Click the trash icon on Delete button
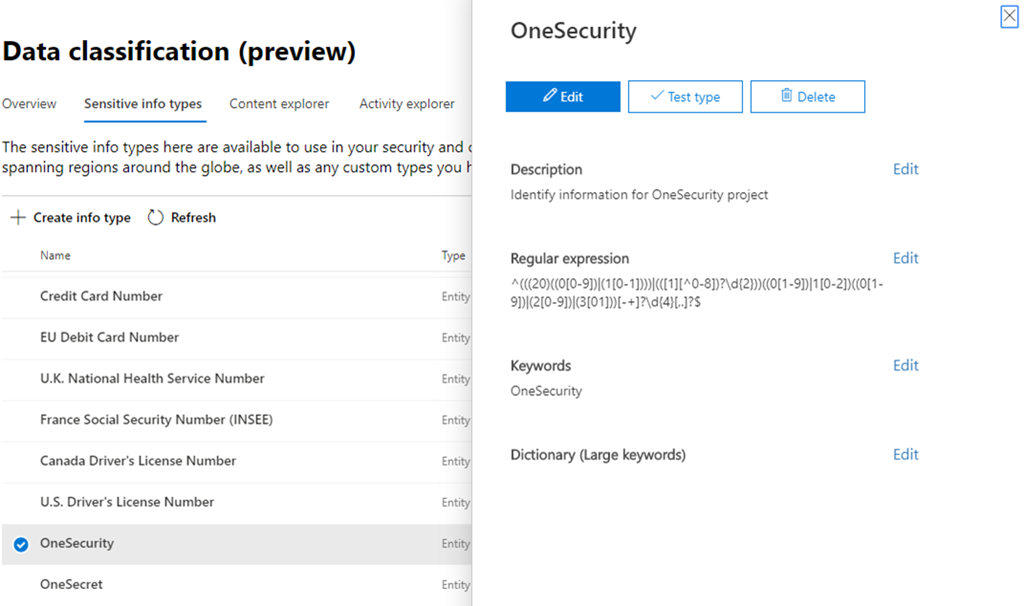Image resolution: width=1024 pixels, height=606 pixels. [x=786, y=96]
